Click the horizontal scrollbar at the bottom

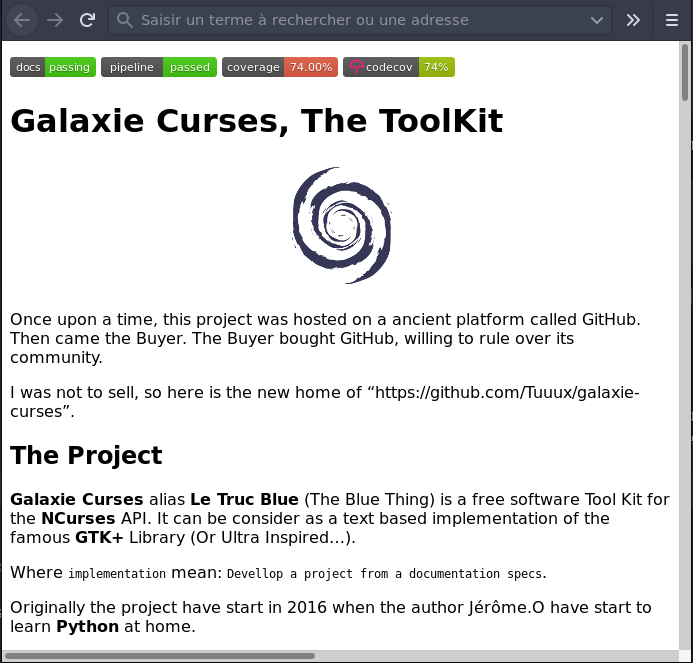click(x=160, y=656)
